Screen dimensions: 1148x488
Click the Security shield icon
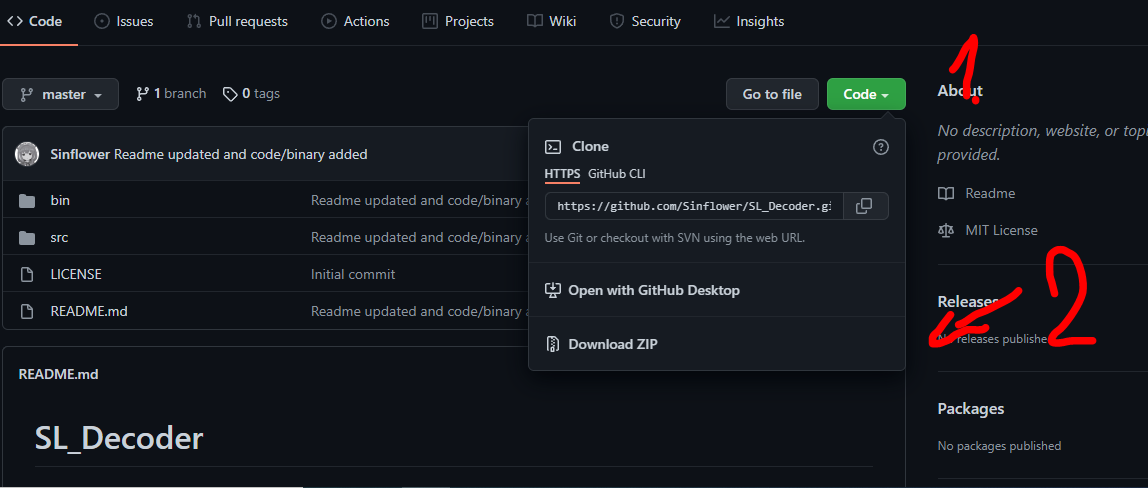(617, 21)
